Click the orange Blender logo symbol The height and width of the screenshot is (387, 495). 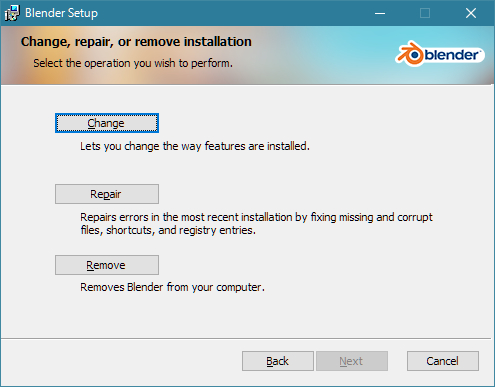[410, 54]
